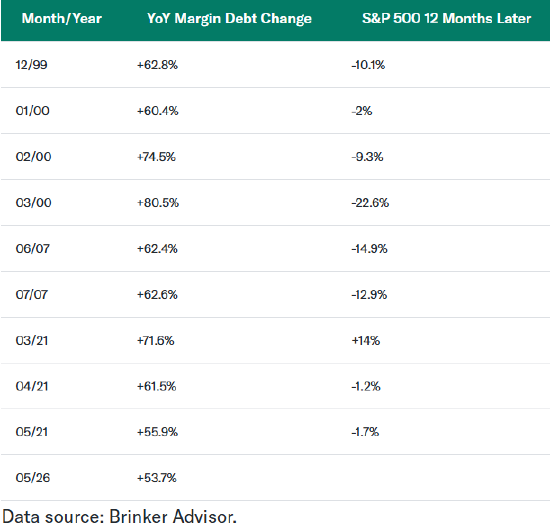550x530 pixels.
Task: Click the -14.9% S&P 500 return
Action: pos(369,249)
